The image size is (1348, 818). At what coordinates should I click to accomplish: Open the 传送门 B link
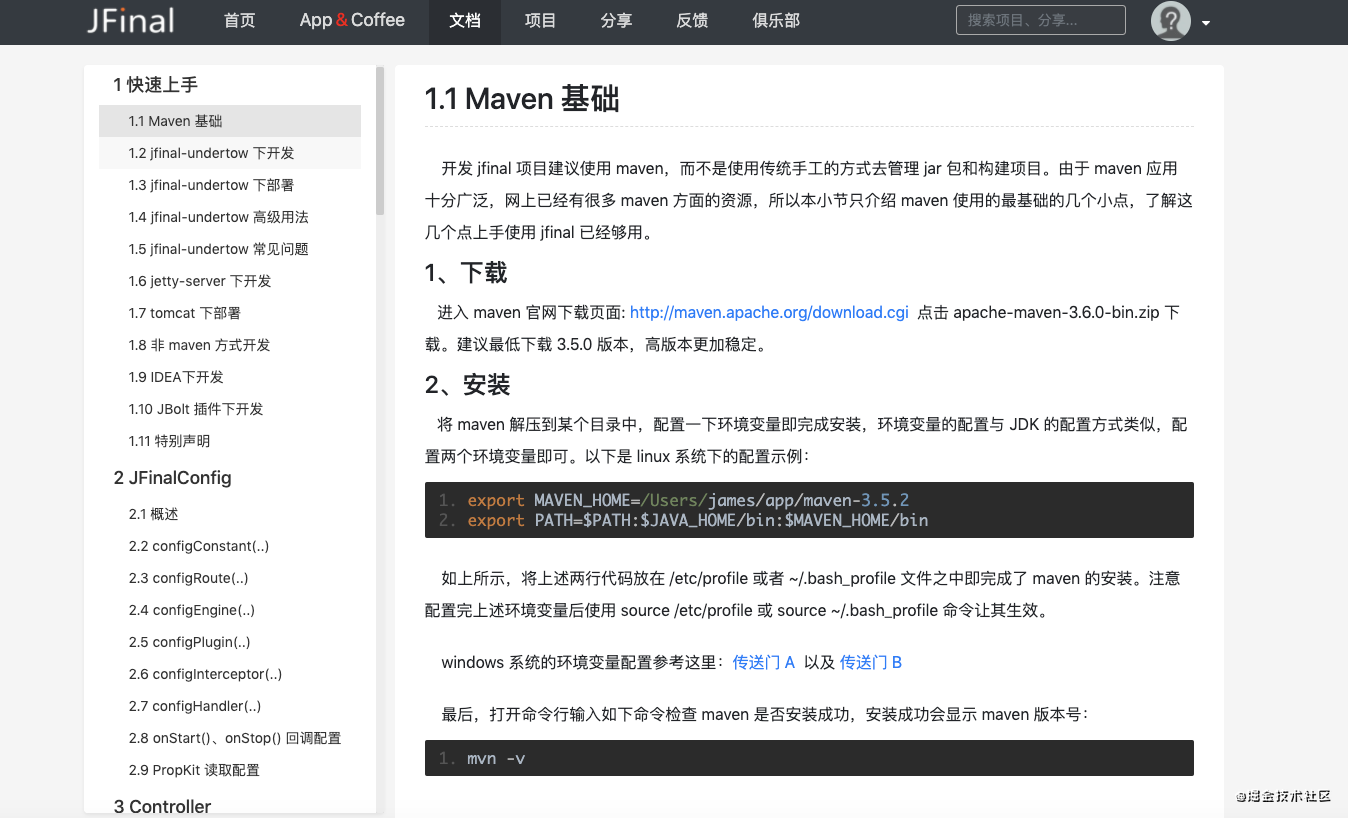(x=871, y=662)
